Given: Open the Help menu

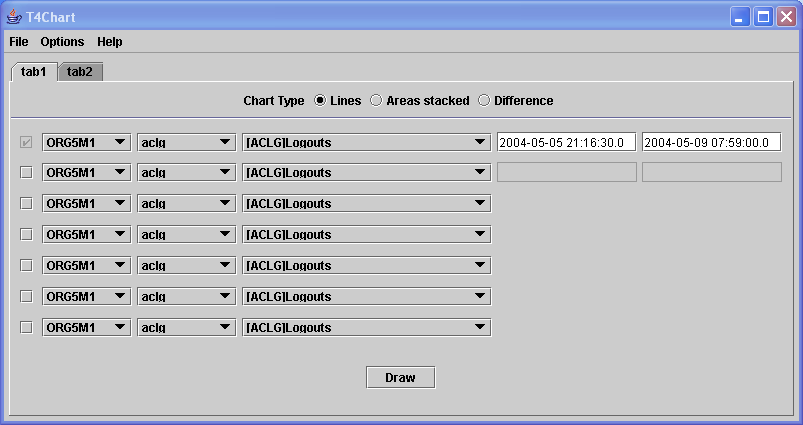Looking at the screenshot, I should point(110,42).
